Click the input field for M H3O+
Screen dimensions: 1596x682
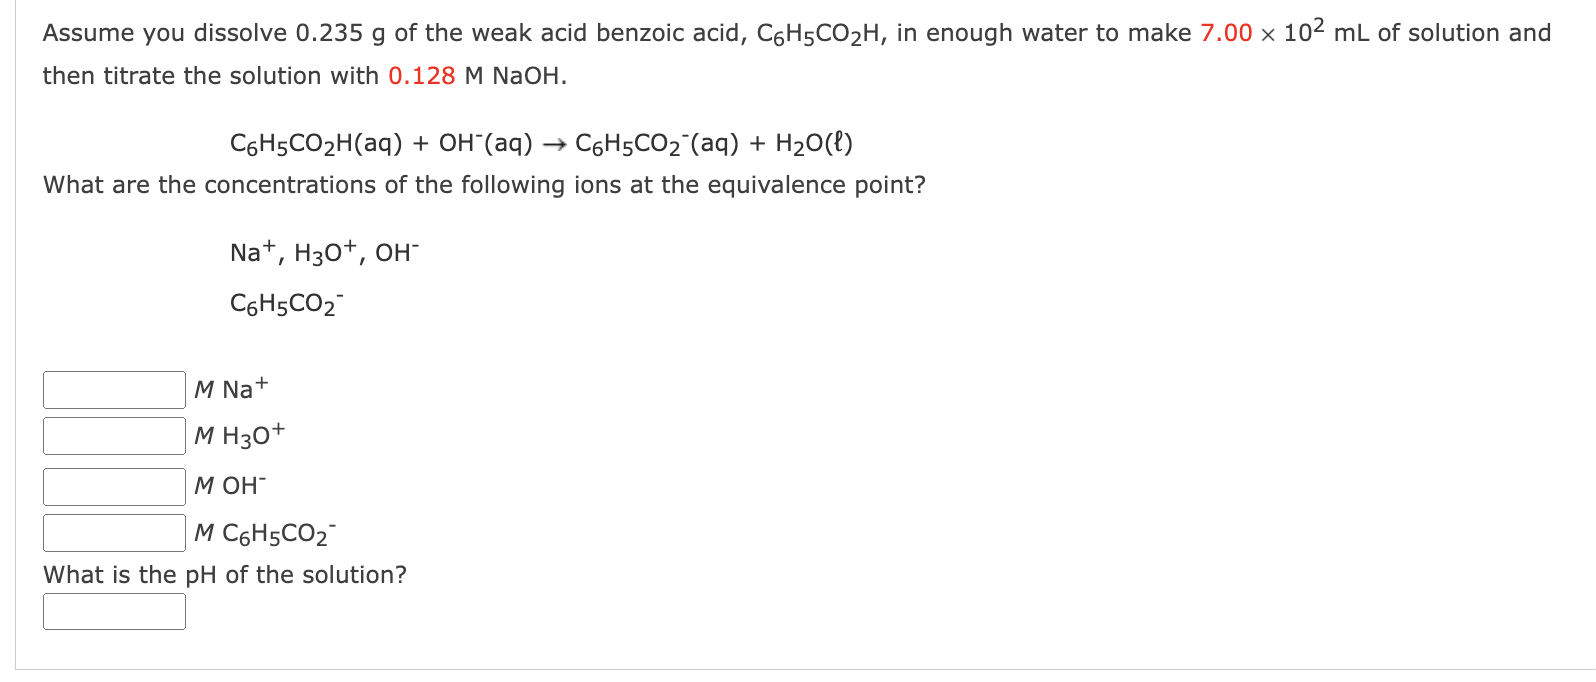[113, 437]
